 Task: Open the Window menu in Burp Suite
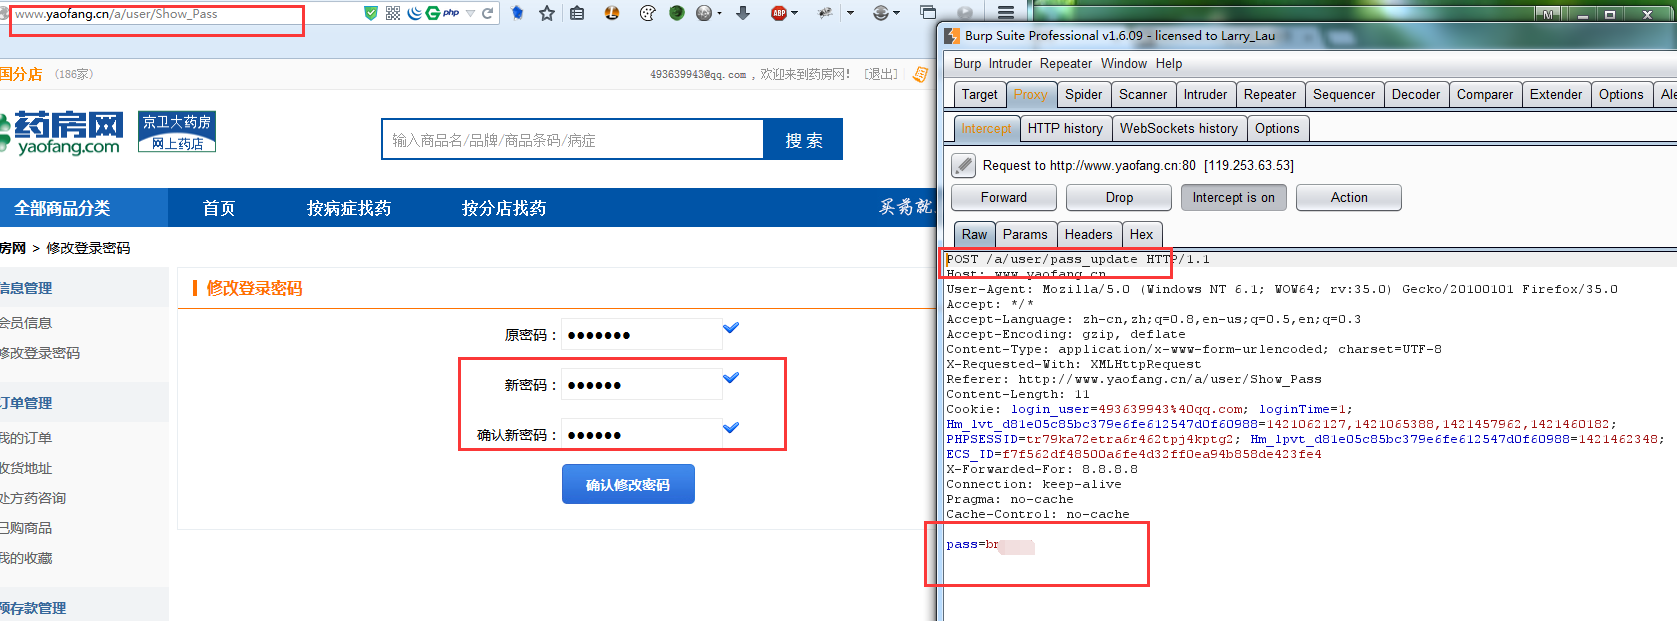point(1124,63)
